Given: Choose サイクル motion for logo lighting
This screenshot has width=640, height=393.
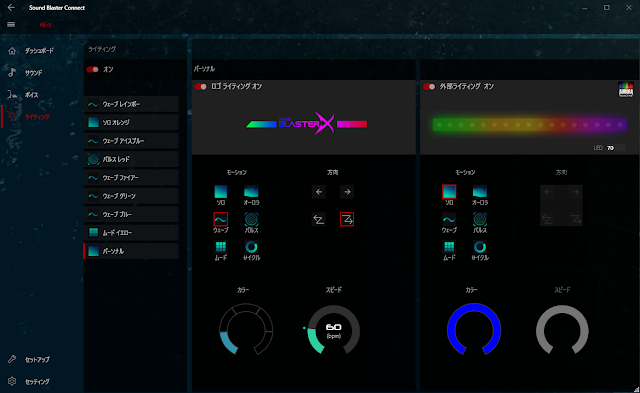Looking at the screenshot, I should 251,247.
